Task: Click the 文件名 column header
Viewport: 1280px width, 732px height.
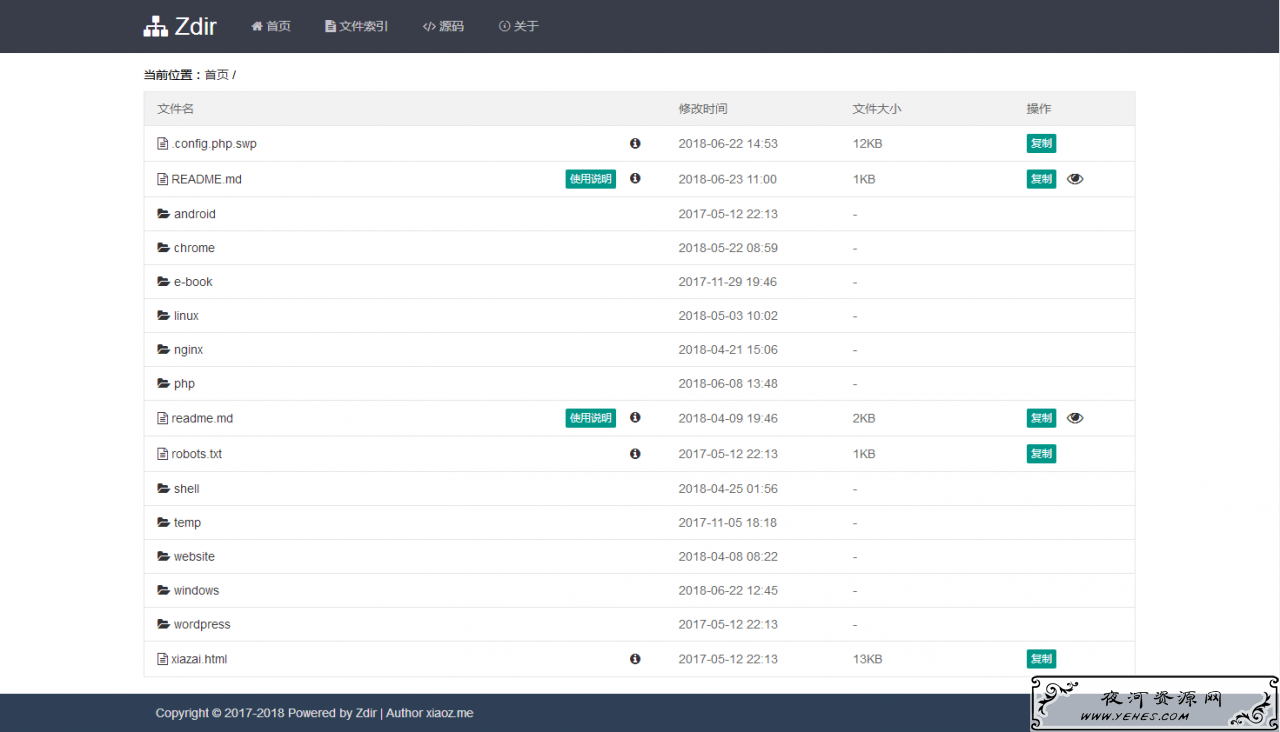Action: pos(175,109)
